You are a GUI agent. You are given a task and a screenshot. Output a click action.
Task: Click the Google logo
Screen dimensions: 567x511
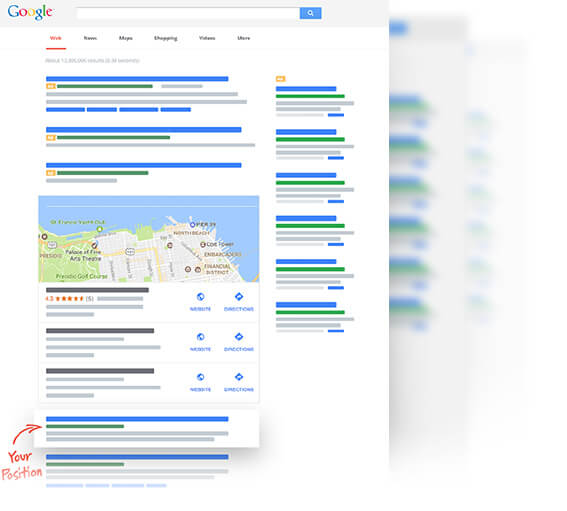click(x=31, y=12)
